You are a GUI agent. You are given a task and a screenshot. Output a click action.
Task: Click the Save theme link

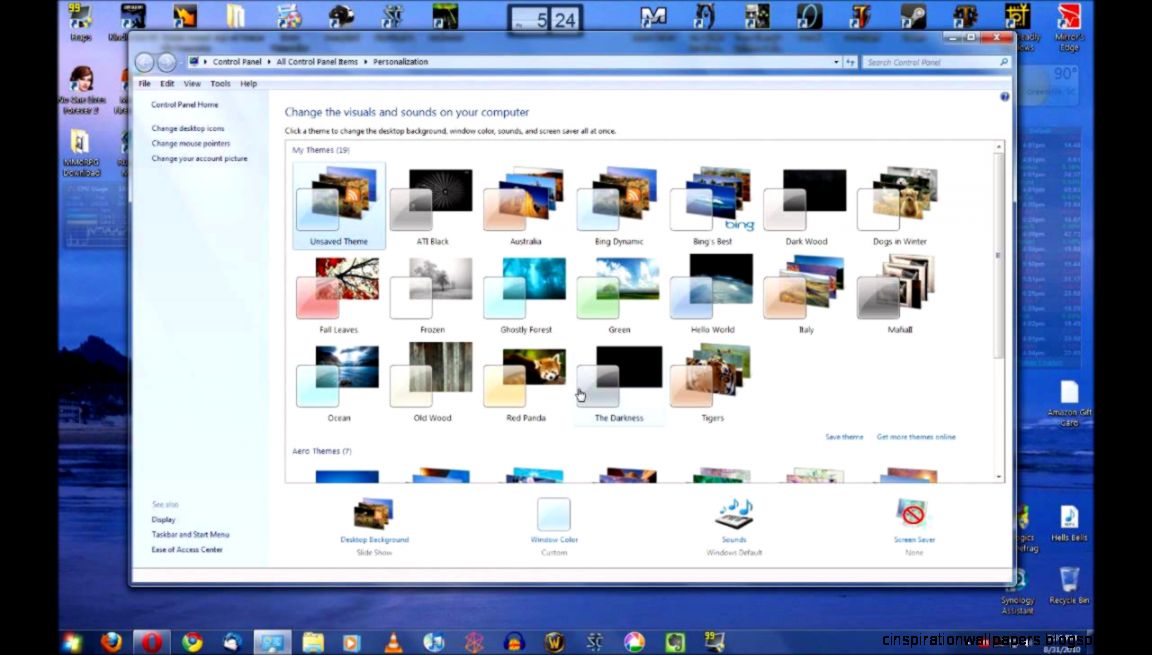click(x=844, y=437)
